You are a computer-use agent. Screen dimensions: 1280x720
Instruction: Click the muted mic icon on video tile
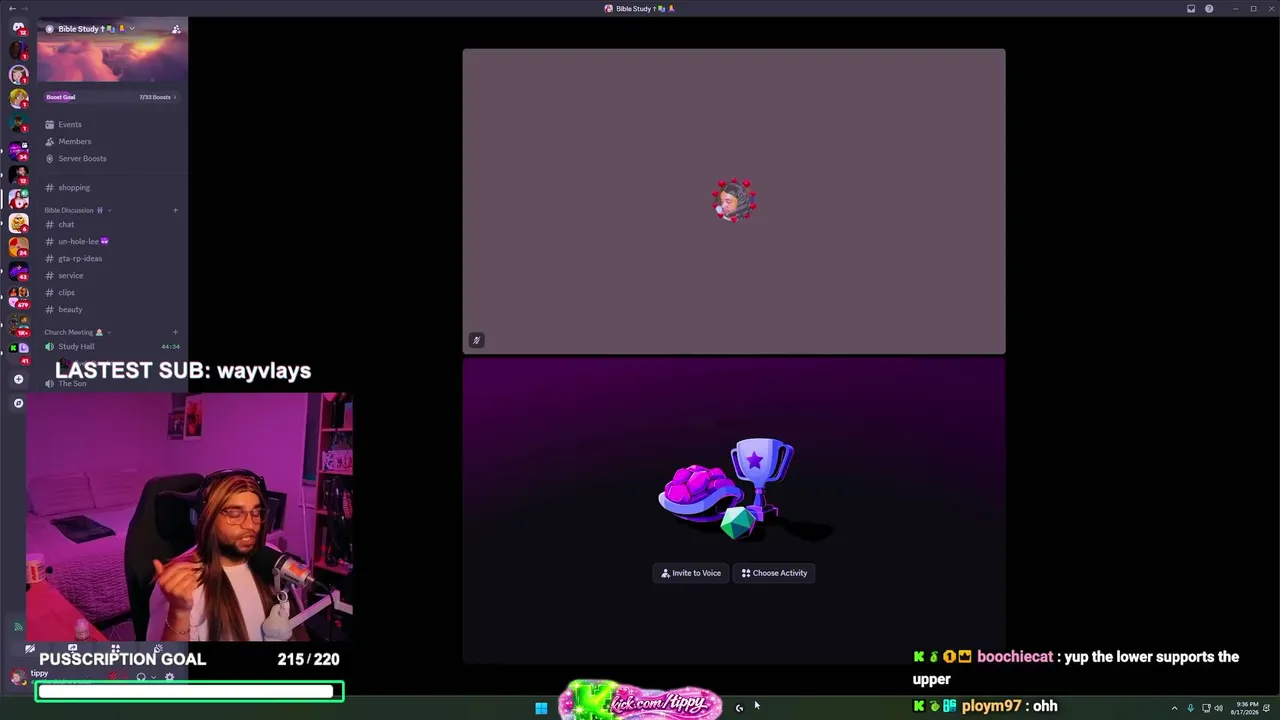tap(476, 340)
